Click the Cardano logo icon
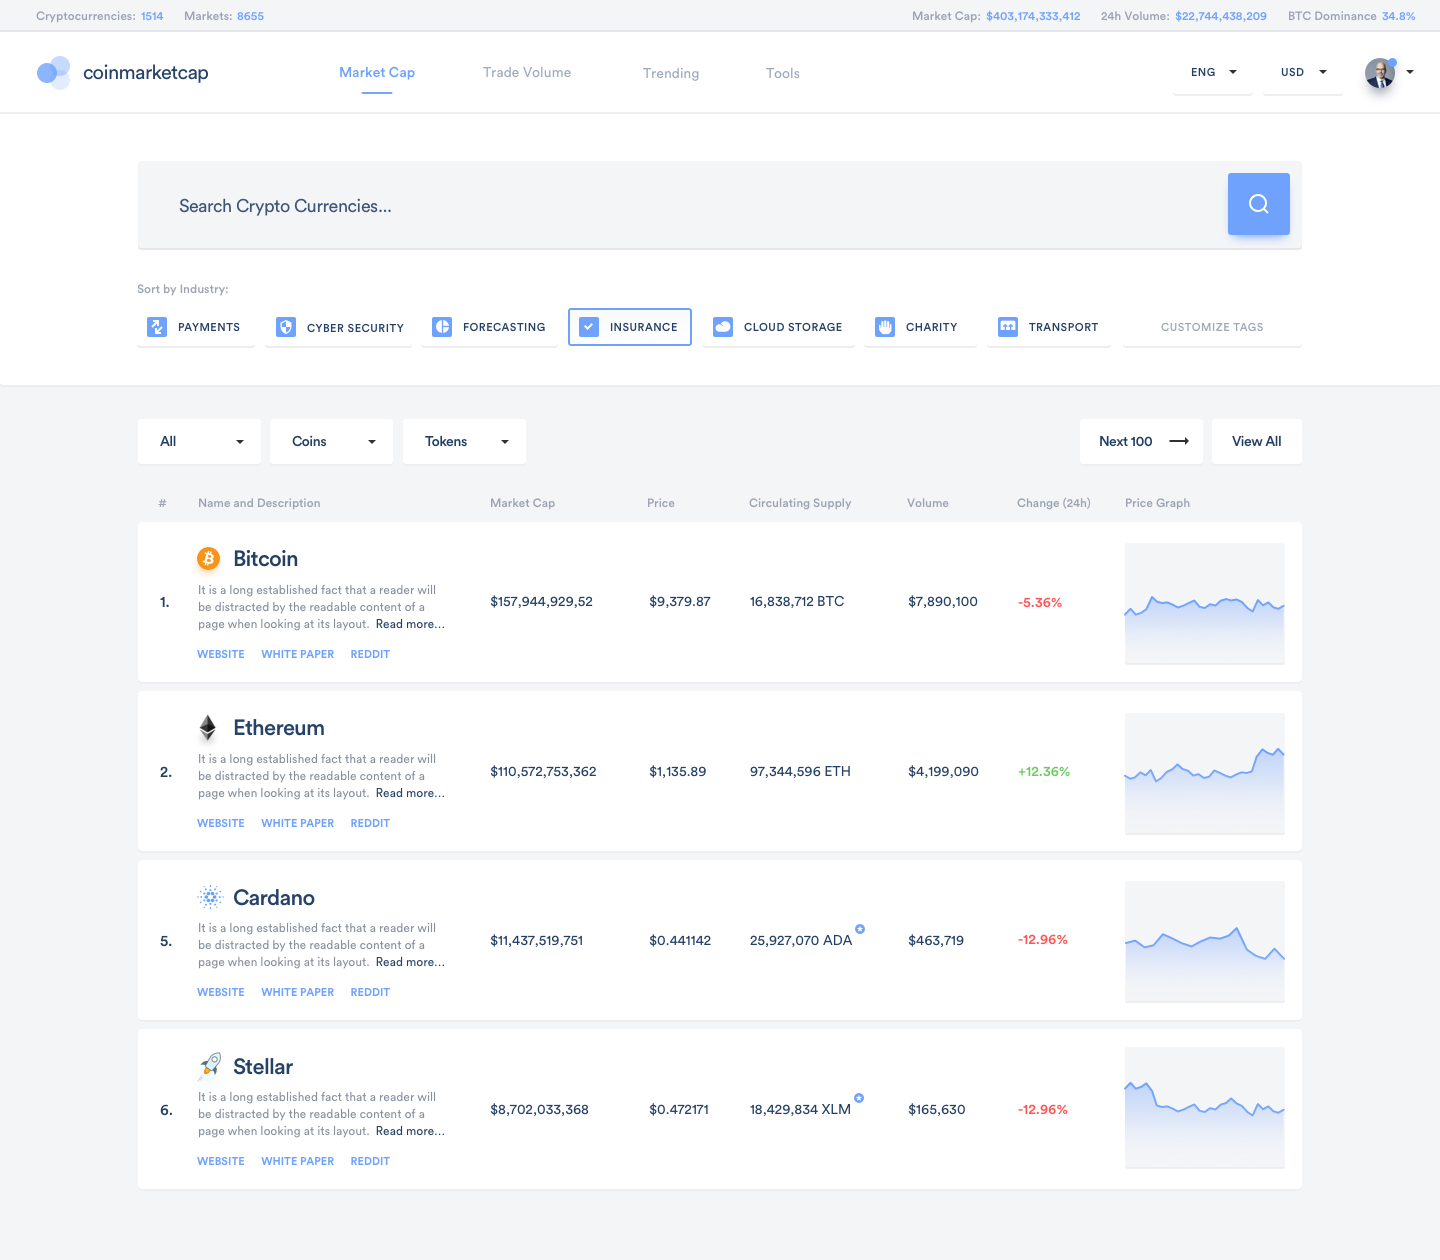This screenshot has width=1440, height=1260. 209,897
